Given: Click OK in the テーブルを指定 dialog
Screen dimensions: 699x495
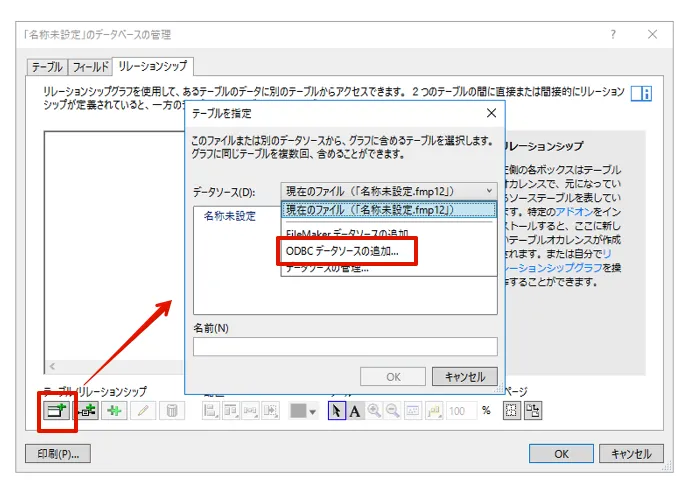Looking at the screenshot, I should [x=393, y=377].
